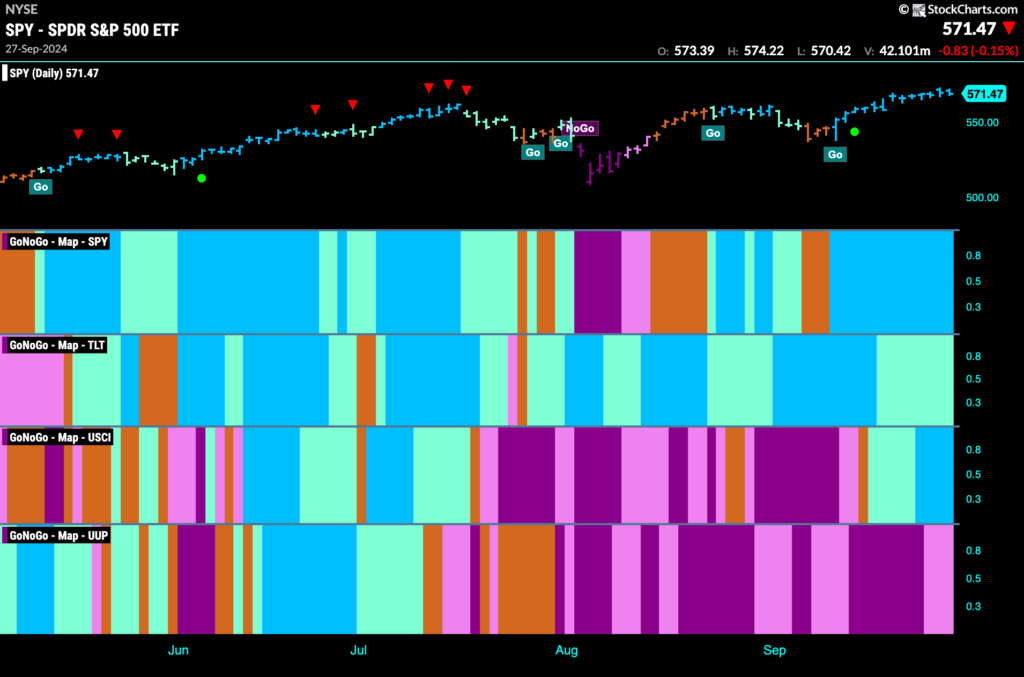Click the cyan 571.47 price tag
Viewport: 1024px width, 677px height.
click(x=984, y=94)
